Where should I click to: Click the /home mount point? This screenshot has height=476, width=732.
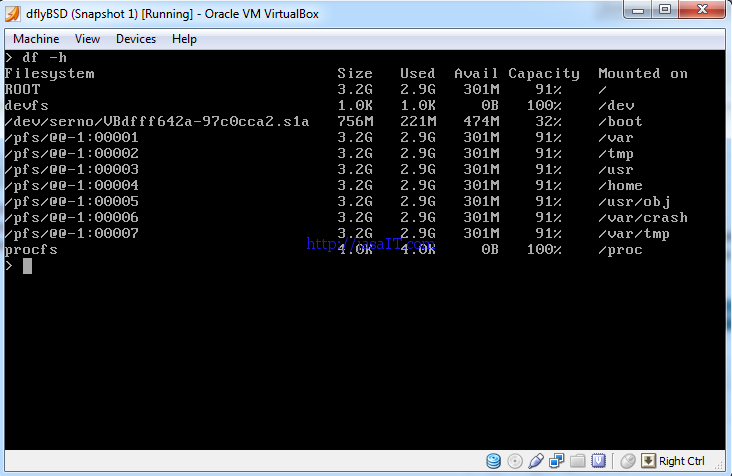pos(620,185)
